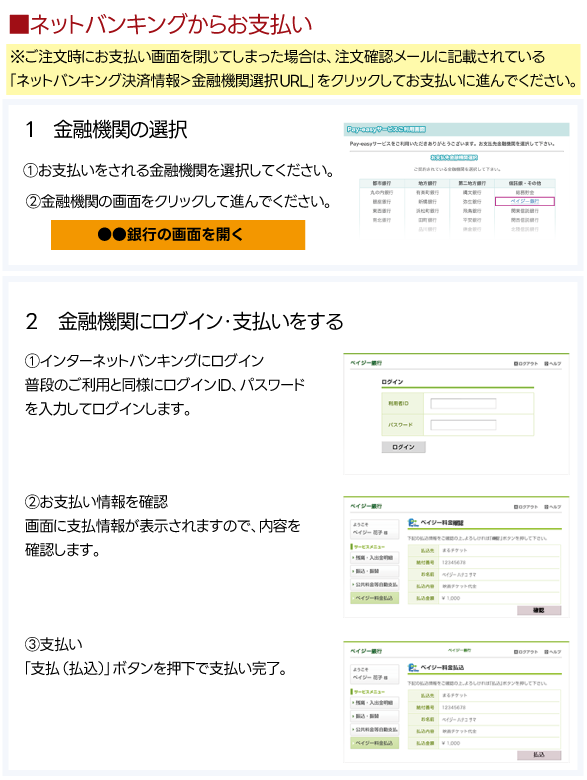This screenshot has height=780, width=587.
Task: Click the 利用者ID input field
Action: coord(463,403)
